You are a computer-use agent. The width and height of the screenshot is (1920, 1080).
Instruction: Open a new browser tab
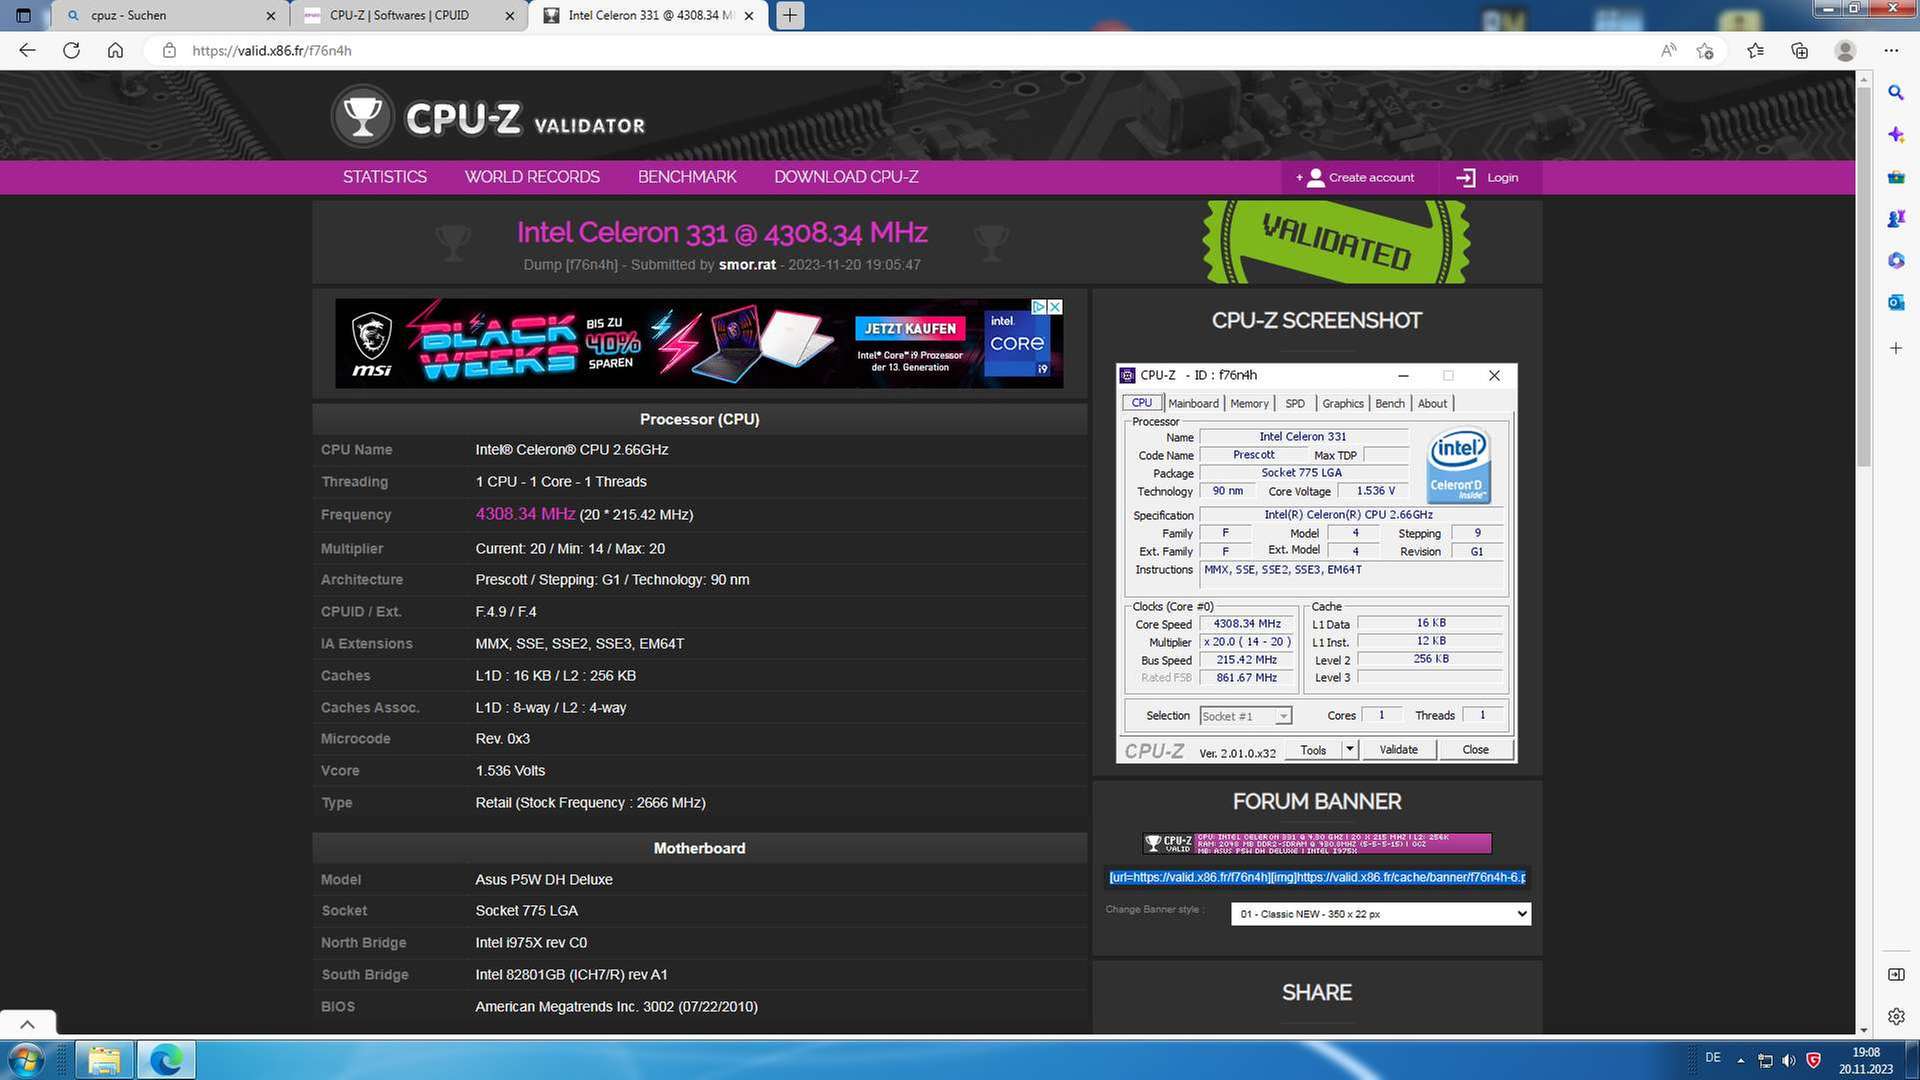click(x=790, y=15)
